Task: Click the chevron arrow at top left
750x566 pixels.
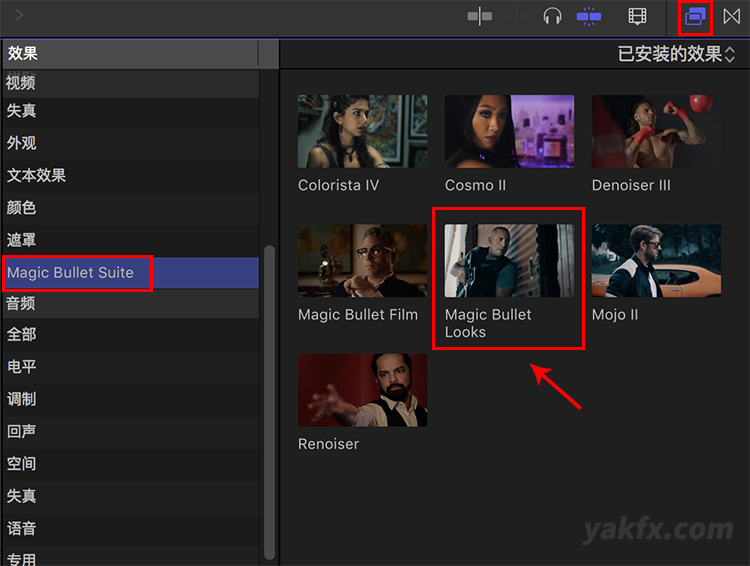Action: (x=19, y=15)
